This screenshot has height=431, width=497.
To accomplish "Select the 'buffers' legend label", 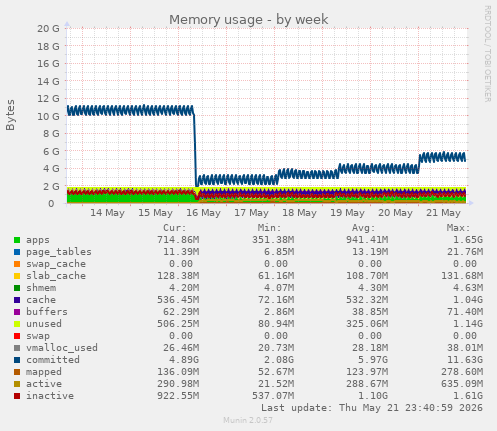I will 47,312.
